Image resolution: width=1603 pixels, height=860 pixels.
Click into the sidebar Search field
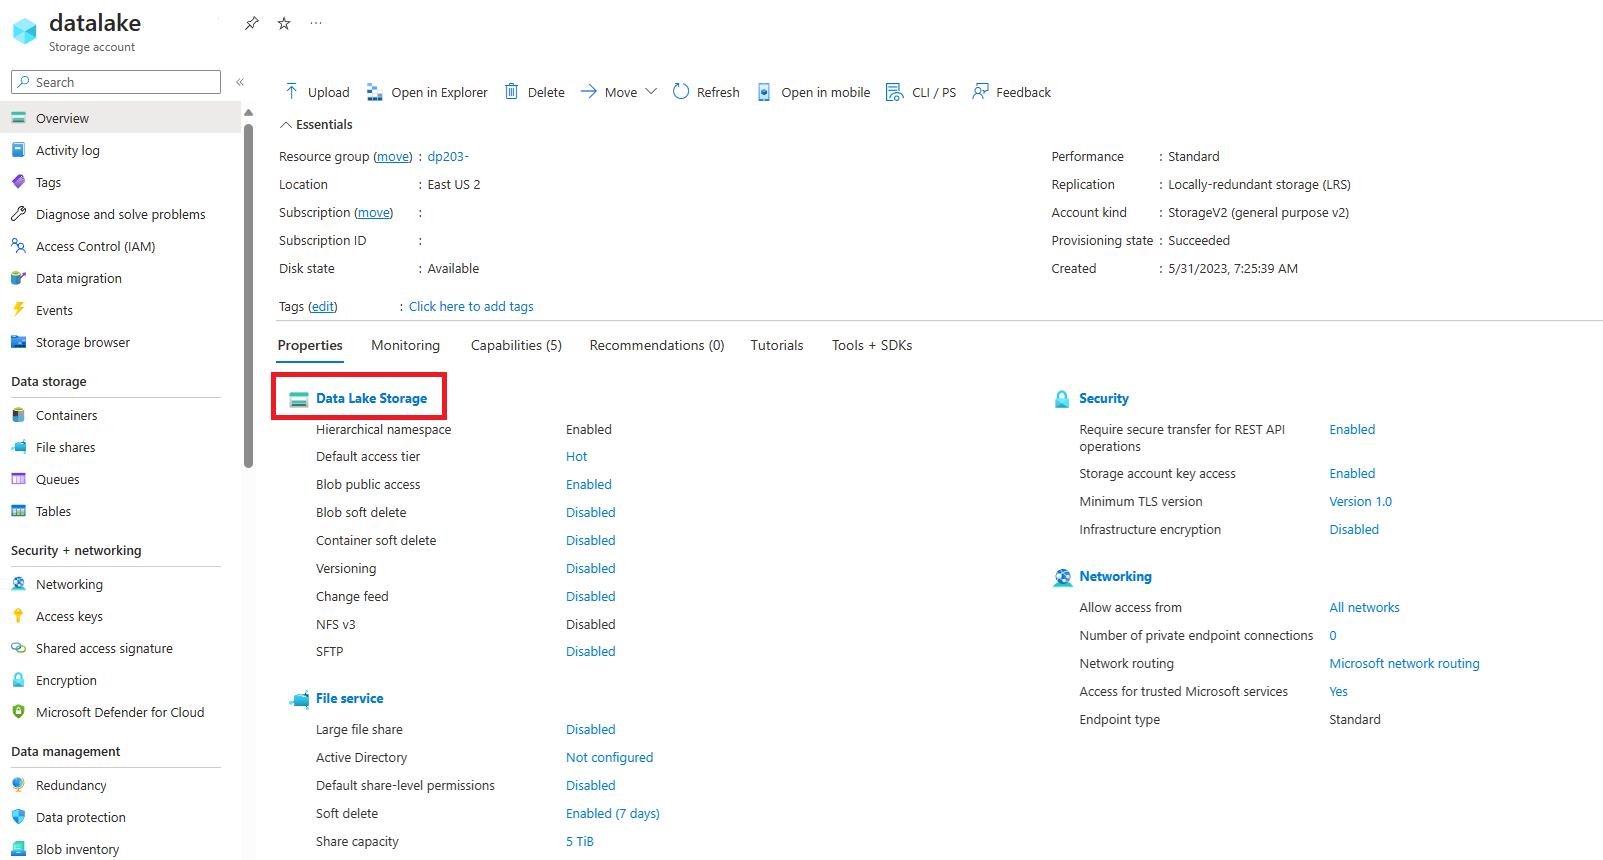(x=116, y=82)
